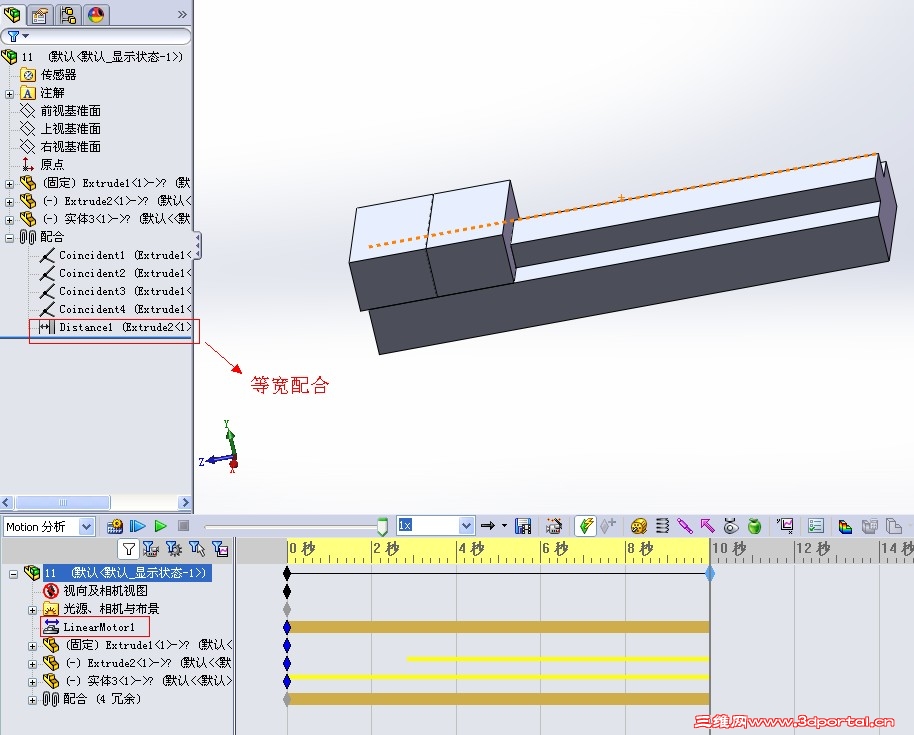Select the black key marker at 0 seconds
This screenshot has width=914, height=735.
(289, 572)
